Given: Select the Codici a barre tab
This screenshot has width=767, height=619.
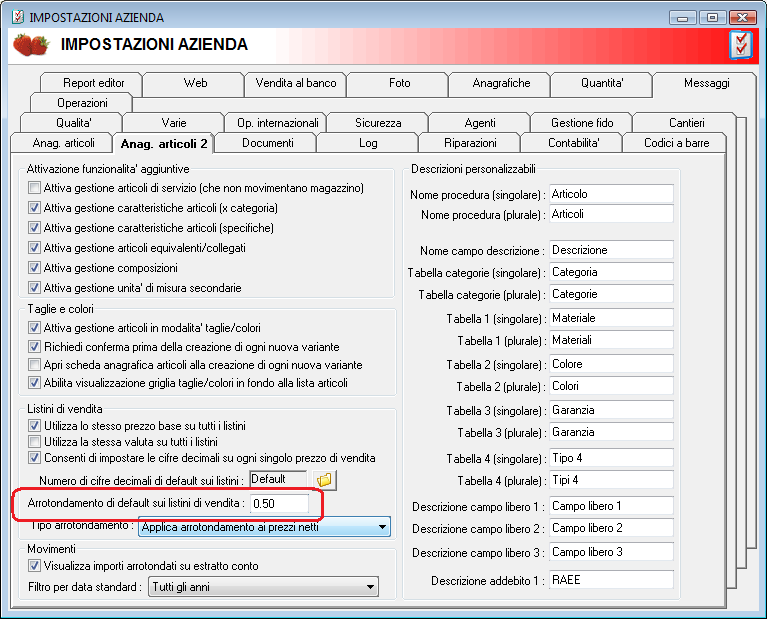Looking at the screenshot, I should (675, 143).
